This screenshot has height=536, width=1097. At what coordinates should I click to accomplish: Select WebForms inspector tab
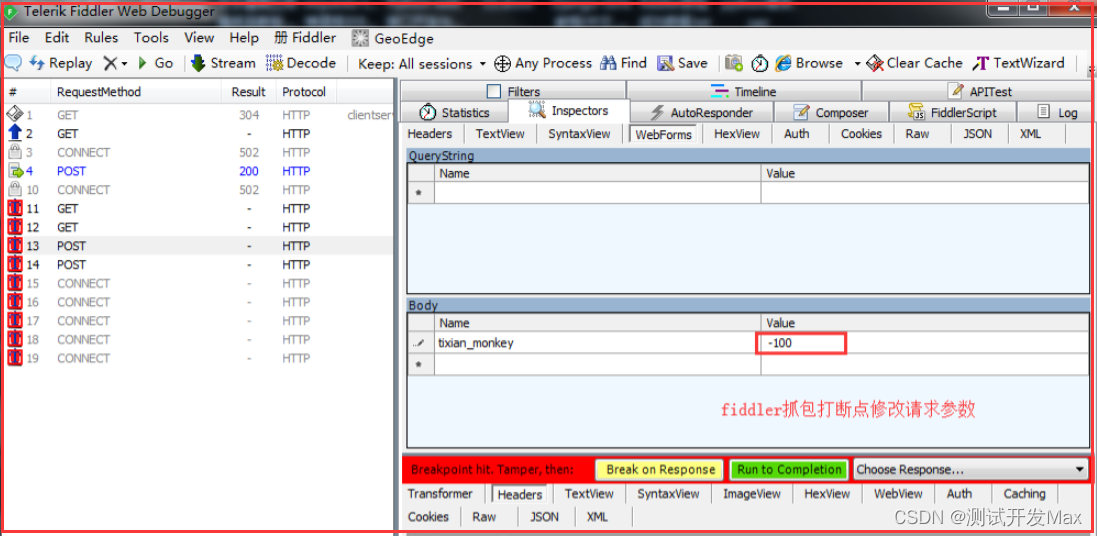(x=663, y=134)
